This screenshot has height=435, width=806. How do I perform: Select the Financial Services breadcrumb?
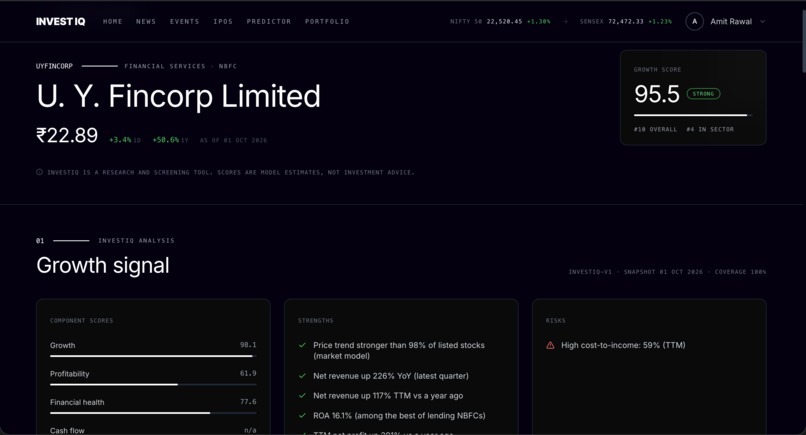click(x=164, y=66)
